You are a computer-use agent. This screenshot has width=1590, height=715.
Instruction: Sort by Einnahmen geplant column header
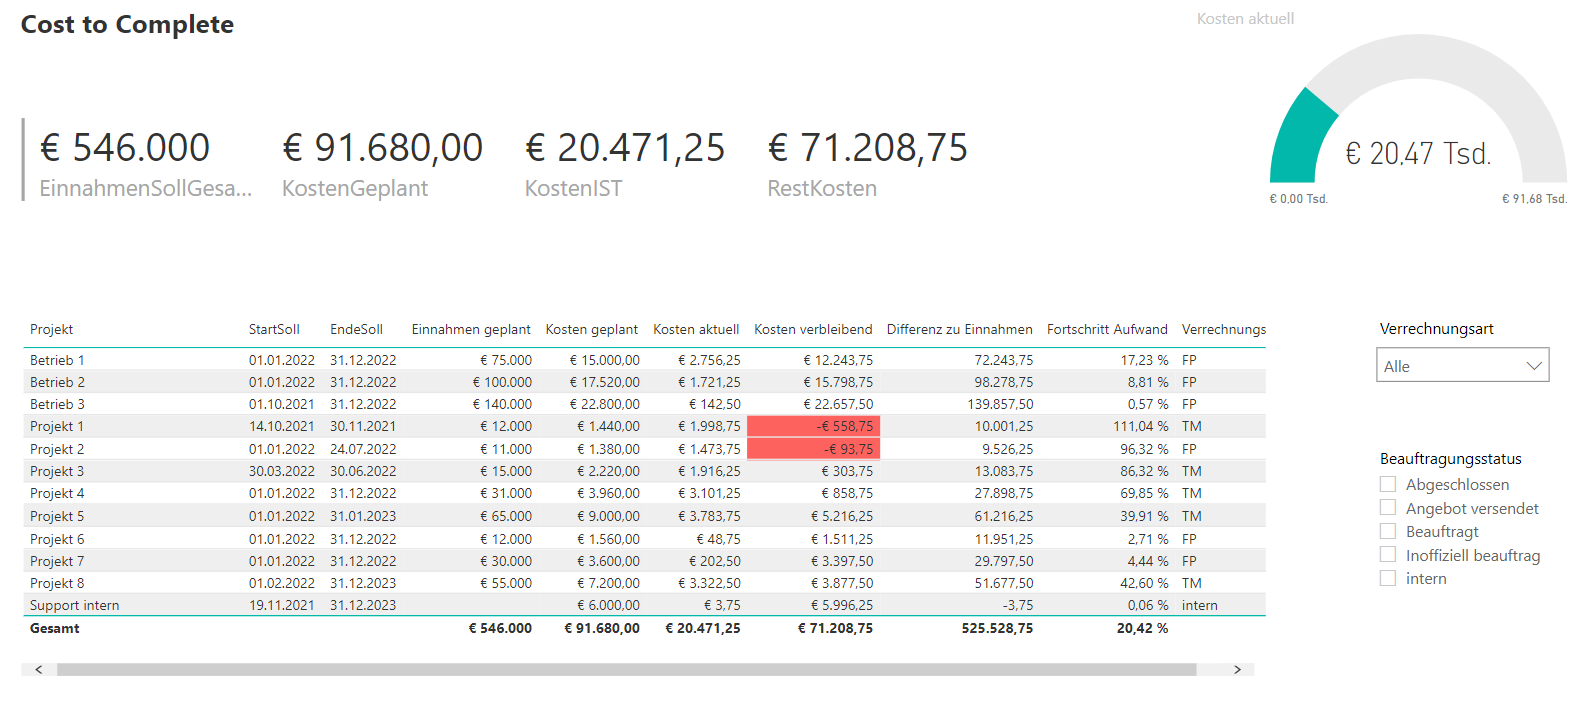point(471,329)
